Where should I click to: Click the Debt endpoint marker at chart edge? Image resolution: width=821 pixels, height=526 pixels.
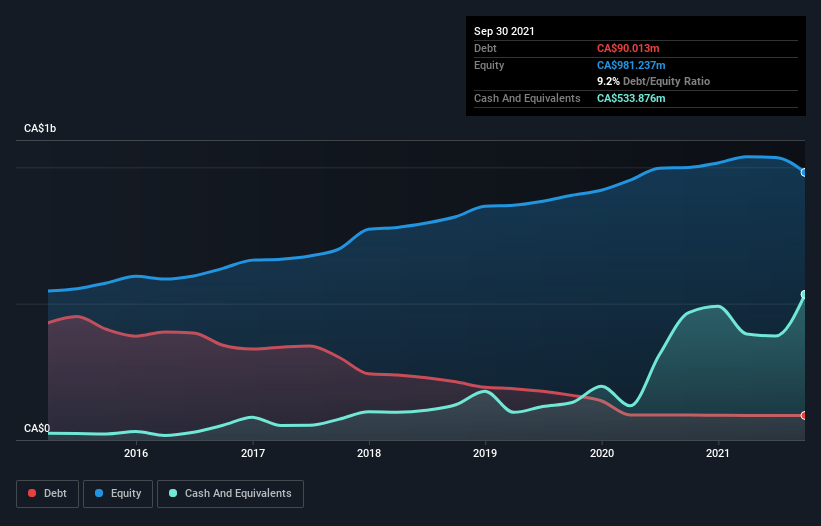pyautogui.click(x=804, y=416)
